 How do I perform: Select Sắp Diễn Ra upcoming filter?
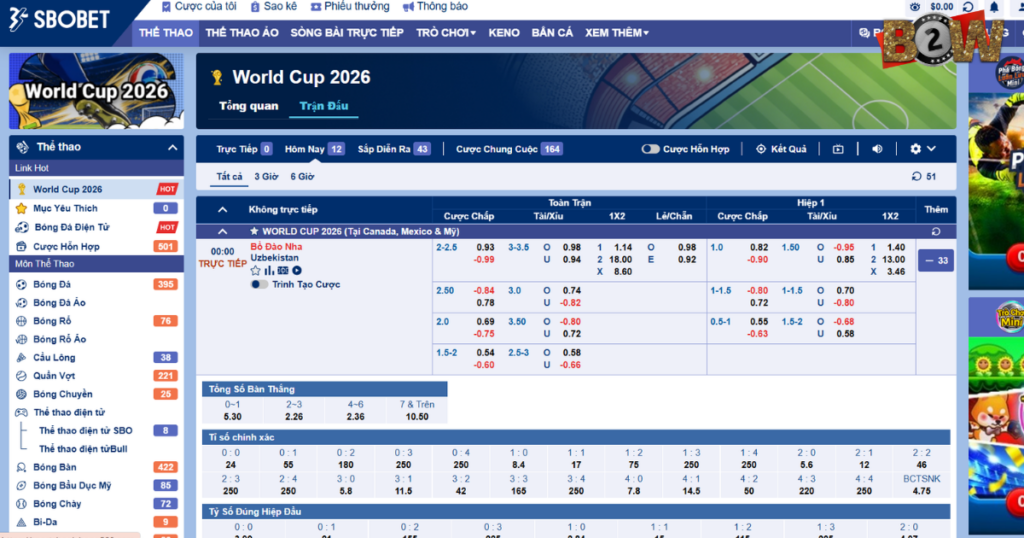(394, 149)
